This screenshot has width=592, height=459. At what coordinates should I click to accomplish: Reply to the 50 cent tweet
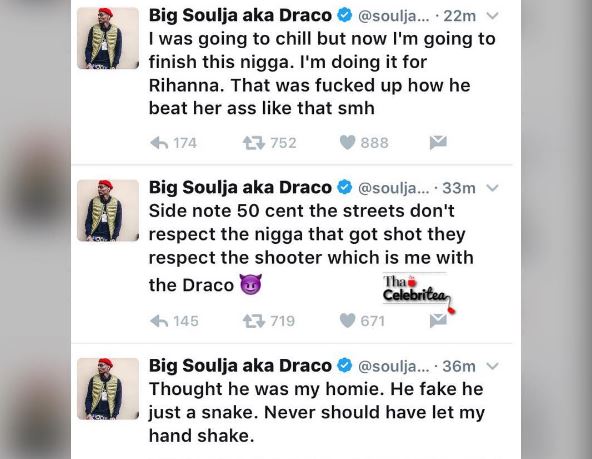coord(159,321)
